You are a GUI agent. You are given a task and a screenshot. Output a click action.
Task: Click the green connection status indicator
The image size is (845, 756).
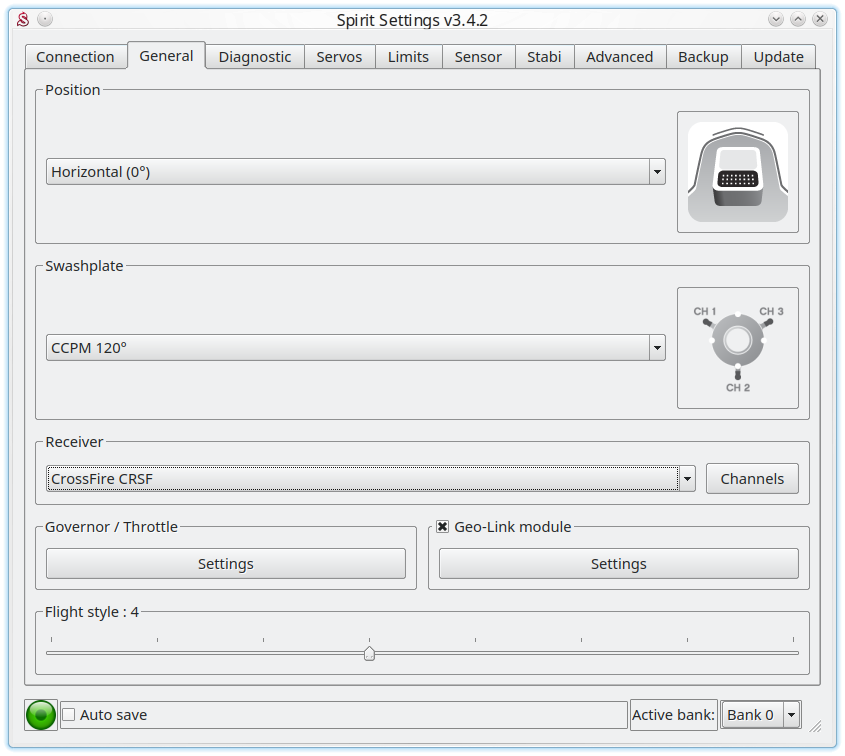[41, 715]
